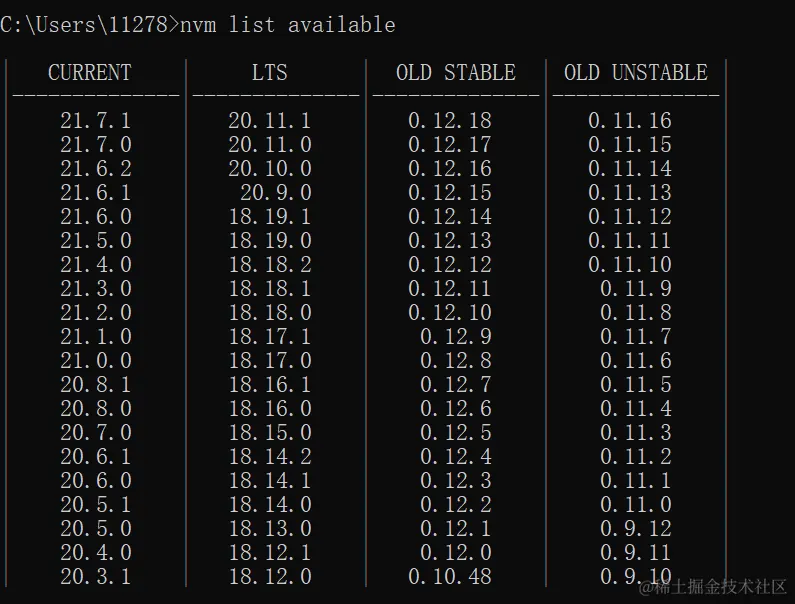This screenshot has width=795, height=604.
Task: Select old unstable version 0.11.5
Action: 636,384
